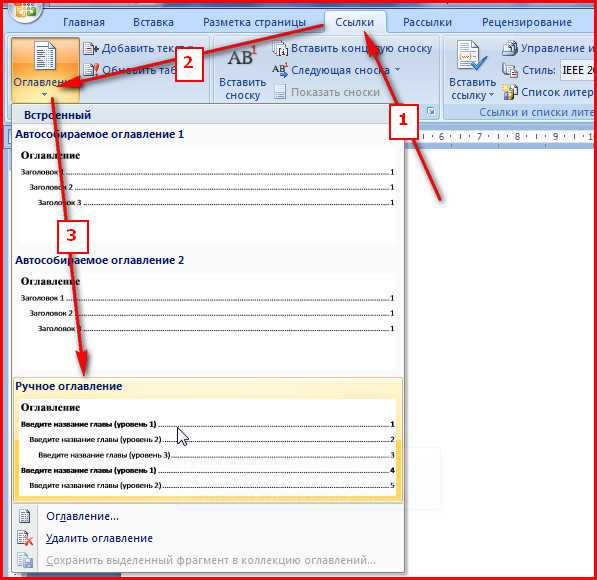Open Управление источниками icon

pyautogui.click(x=510, y=48)
